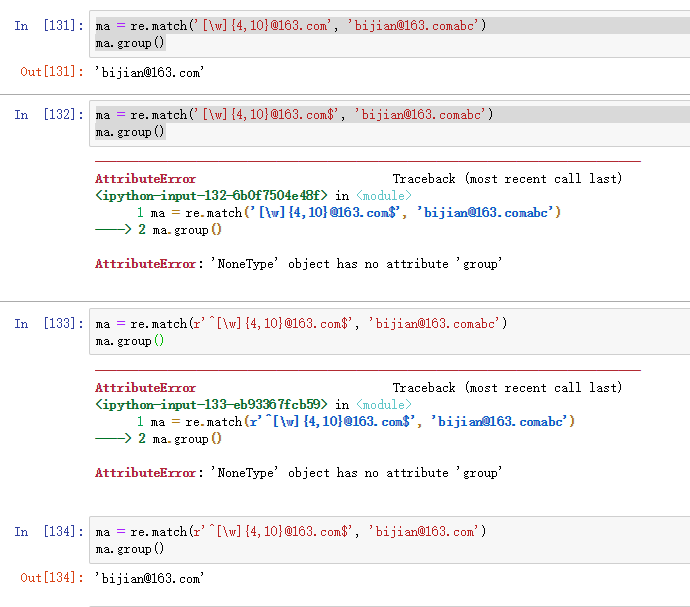The image size is (690, 607).
Task: Click the result text of Out[131]
Action: tap(149, 71)
